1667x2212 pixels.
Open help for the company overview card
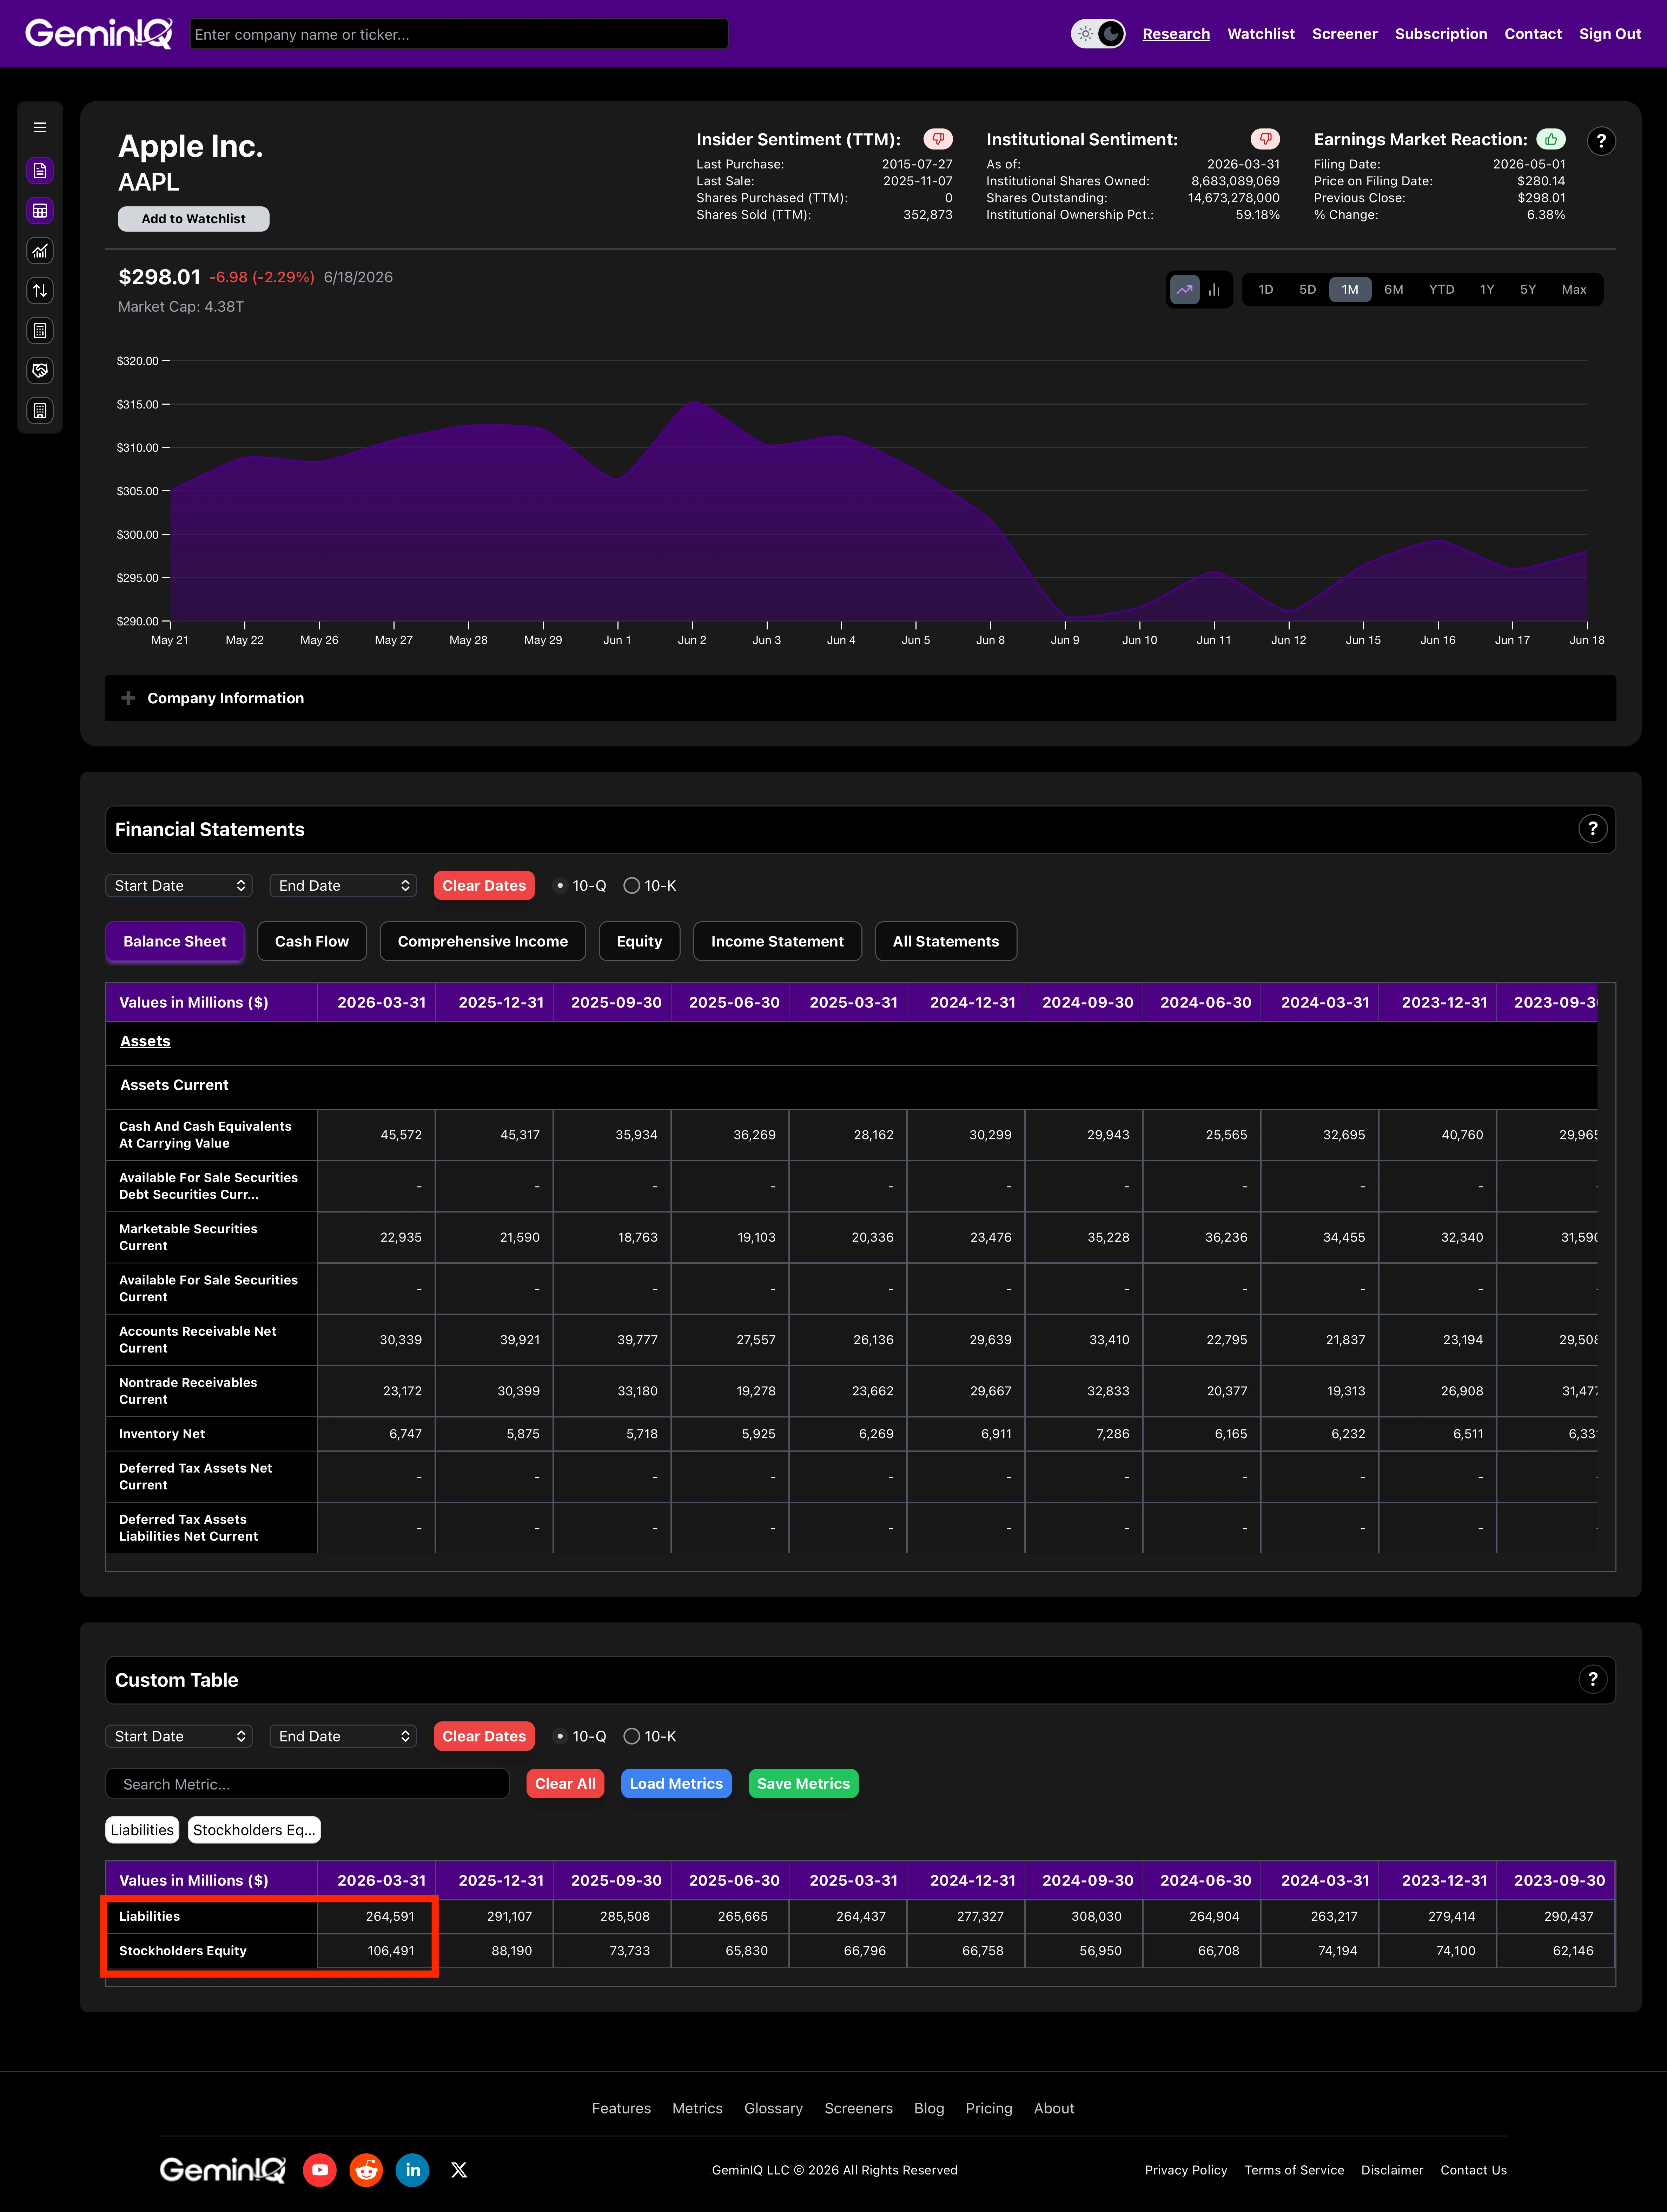(1601, 141)
